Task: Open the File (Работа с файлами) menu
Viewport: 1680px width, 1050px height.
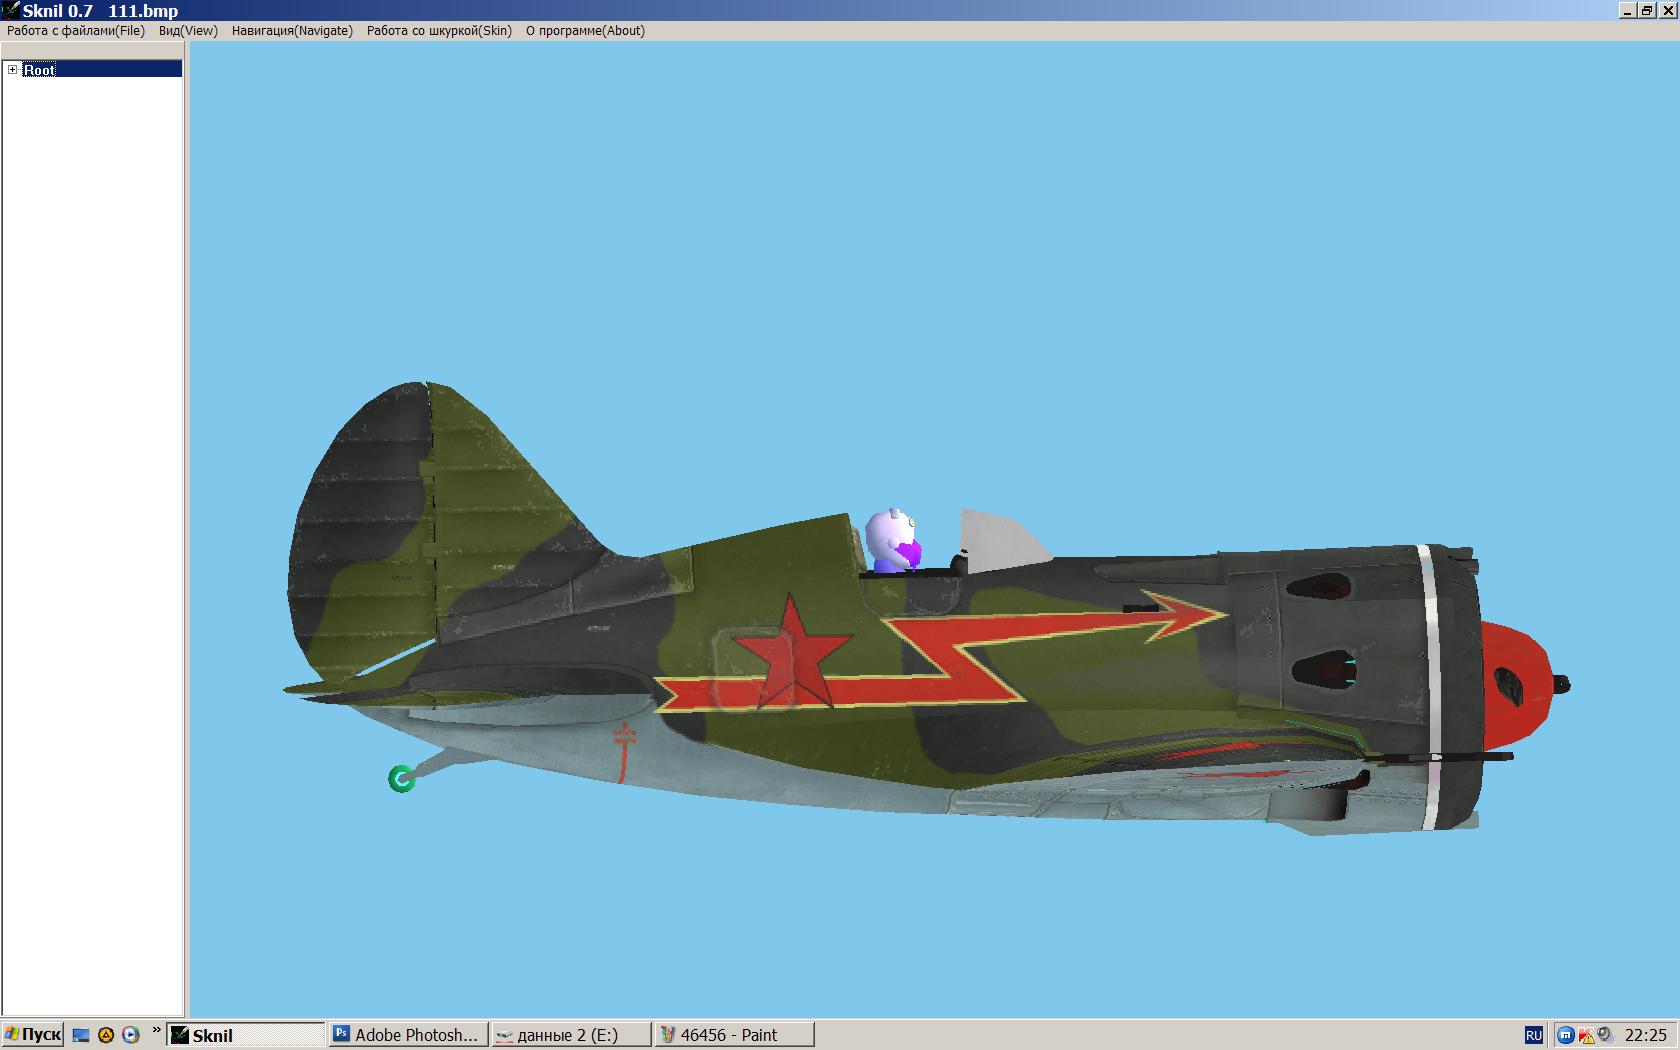Action: pyautogui.click(x=76, y=31)
